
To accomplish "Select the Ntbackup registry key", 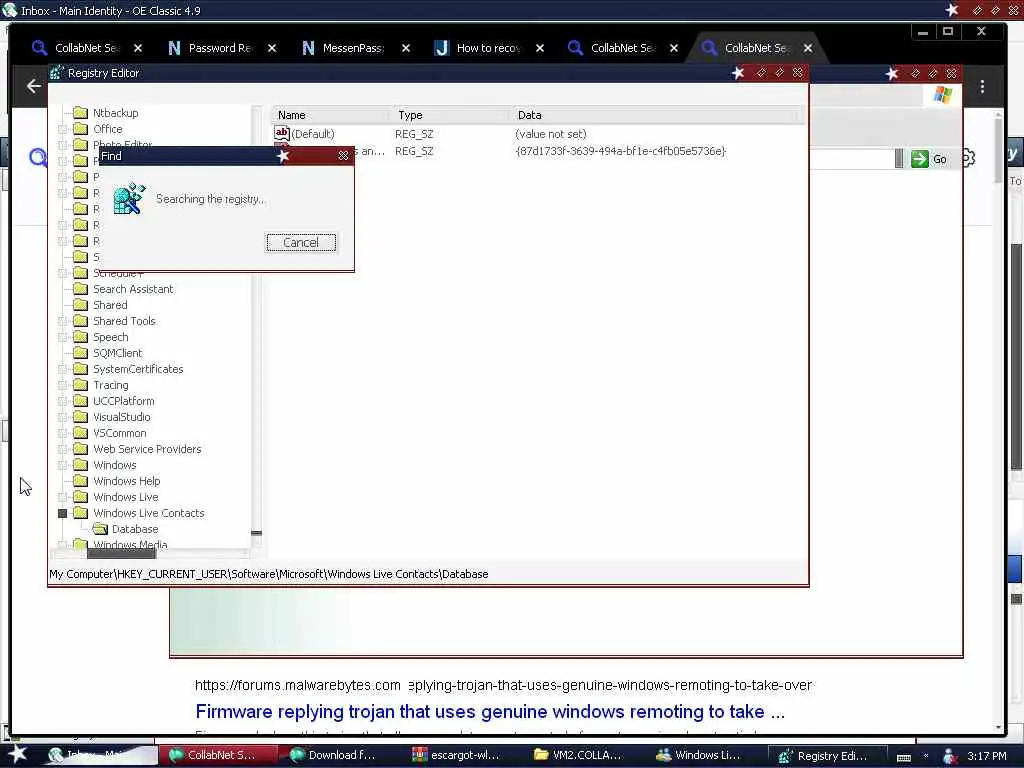I will coord(116,113).
